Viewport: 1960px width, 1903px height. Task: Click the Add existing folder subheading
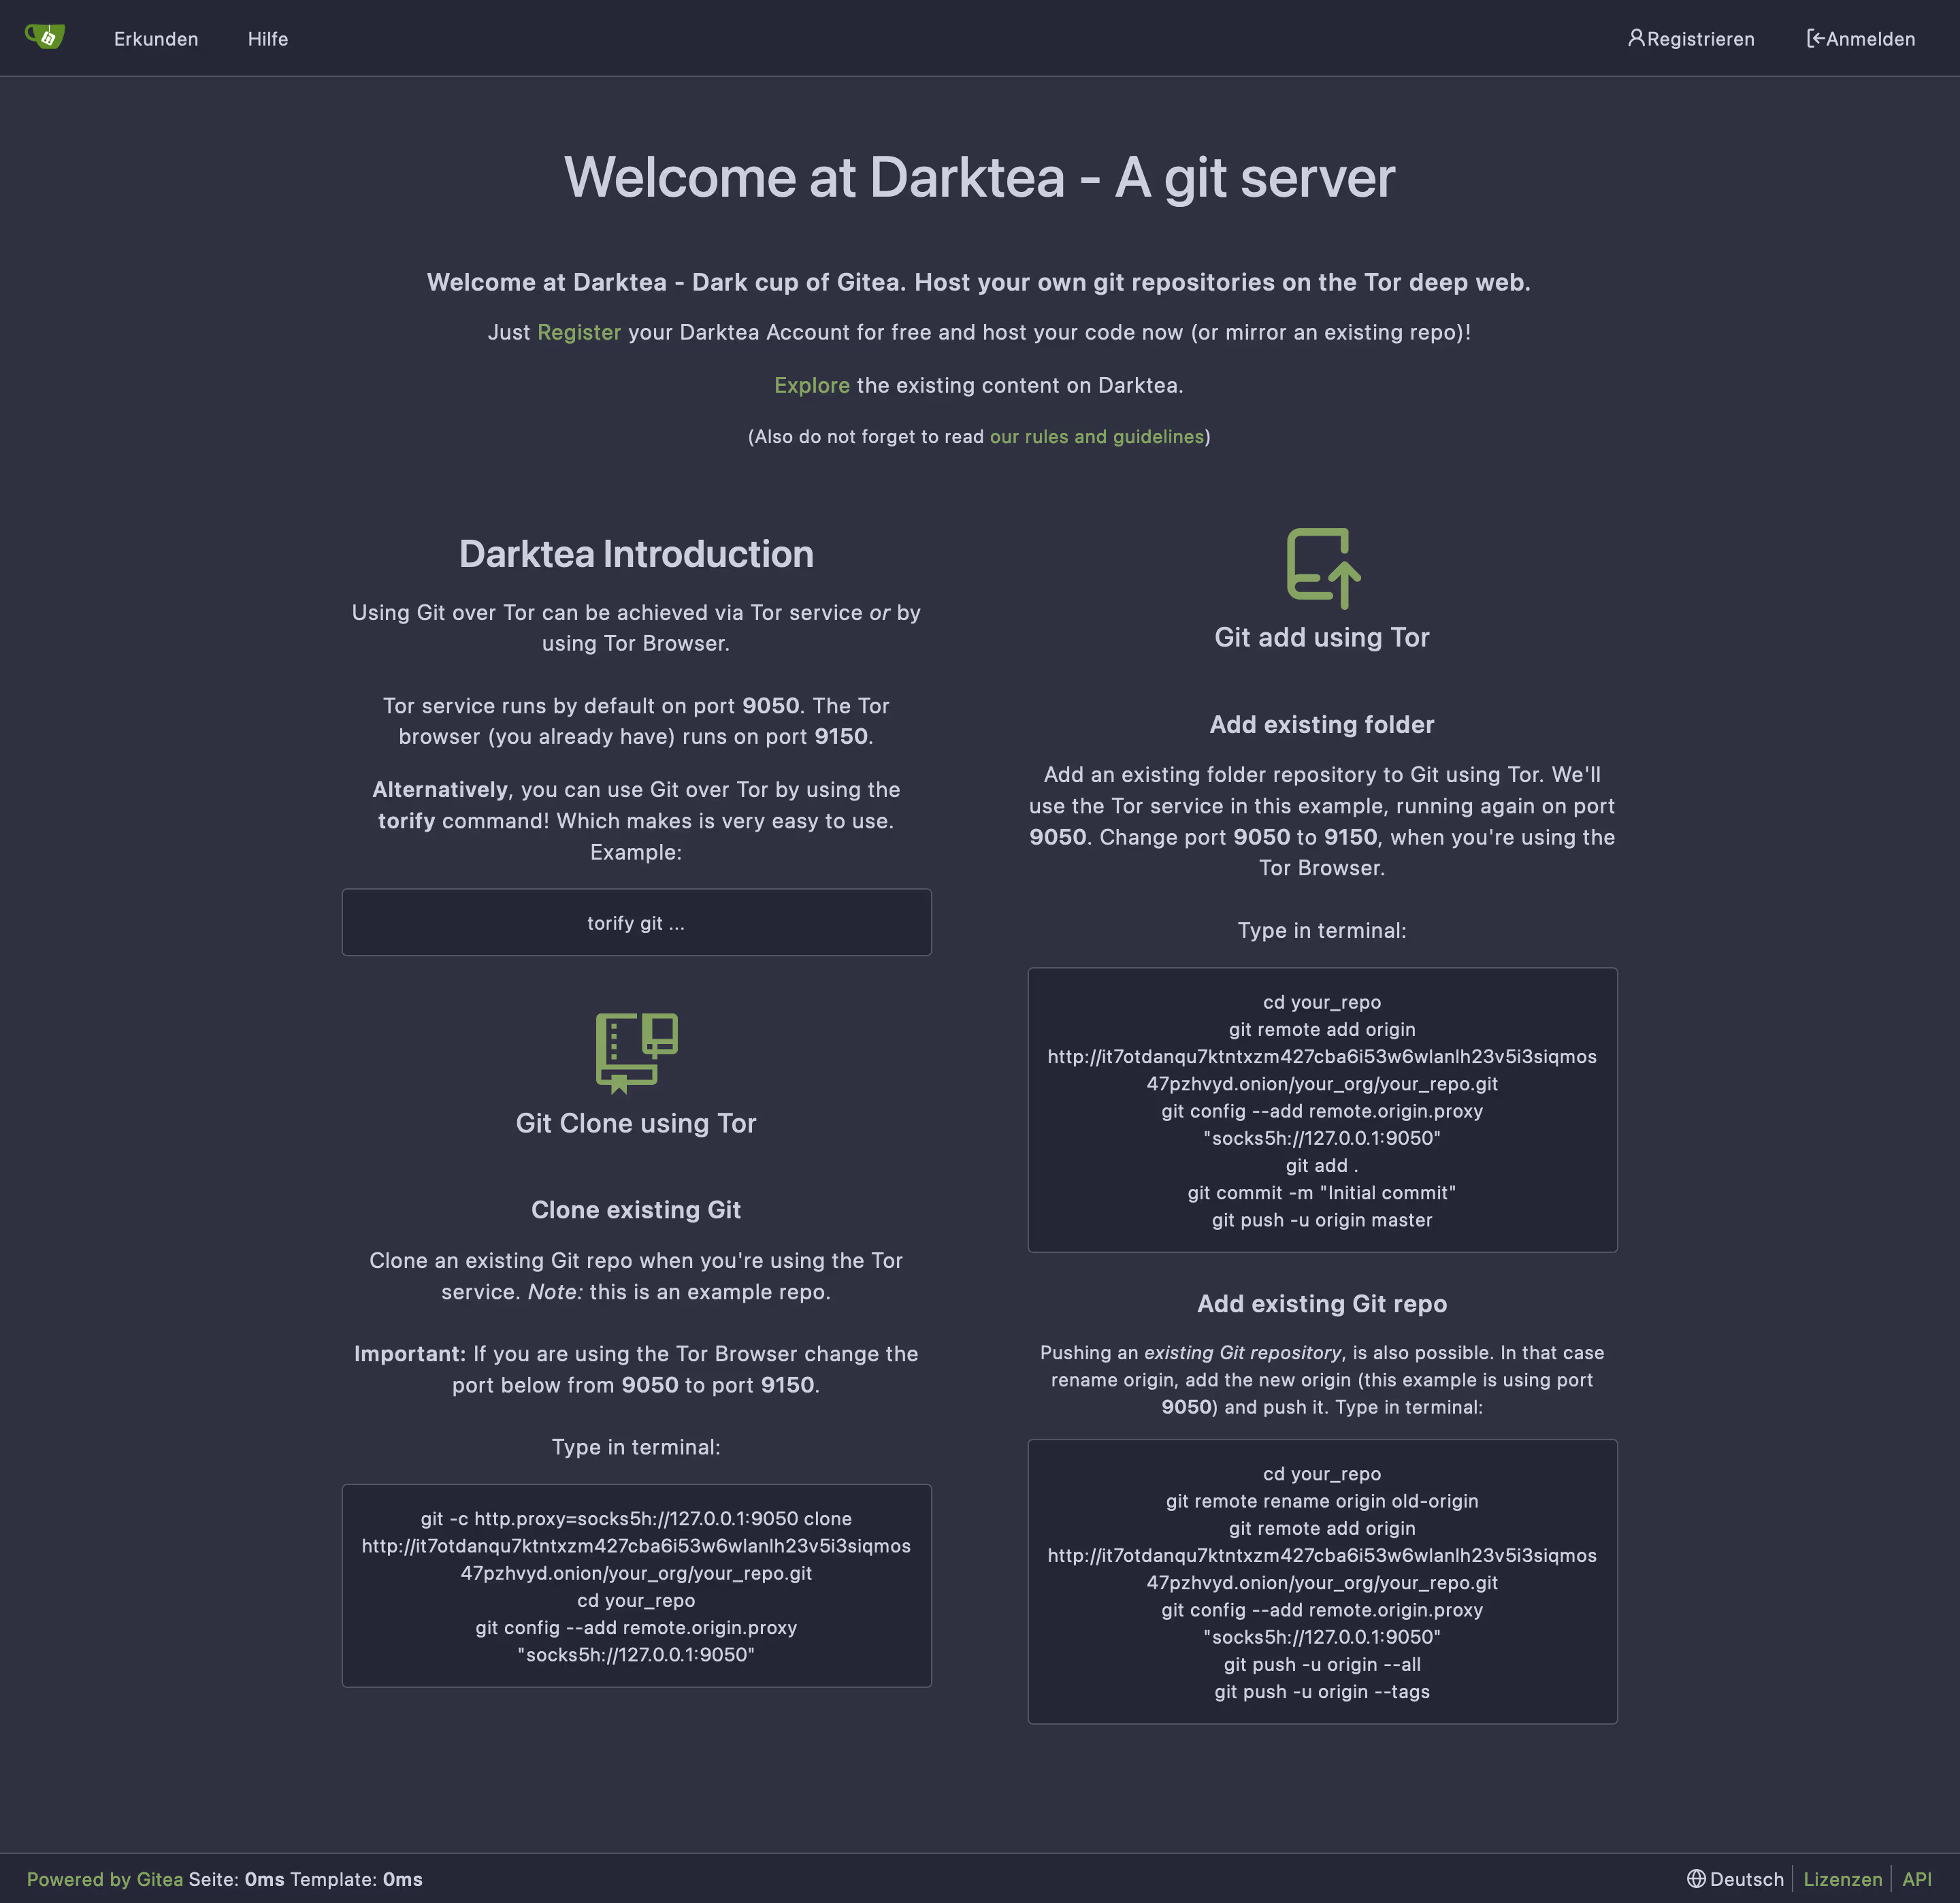(1322, 724)
